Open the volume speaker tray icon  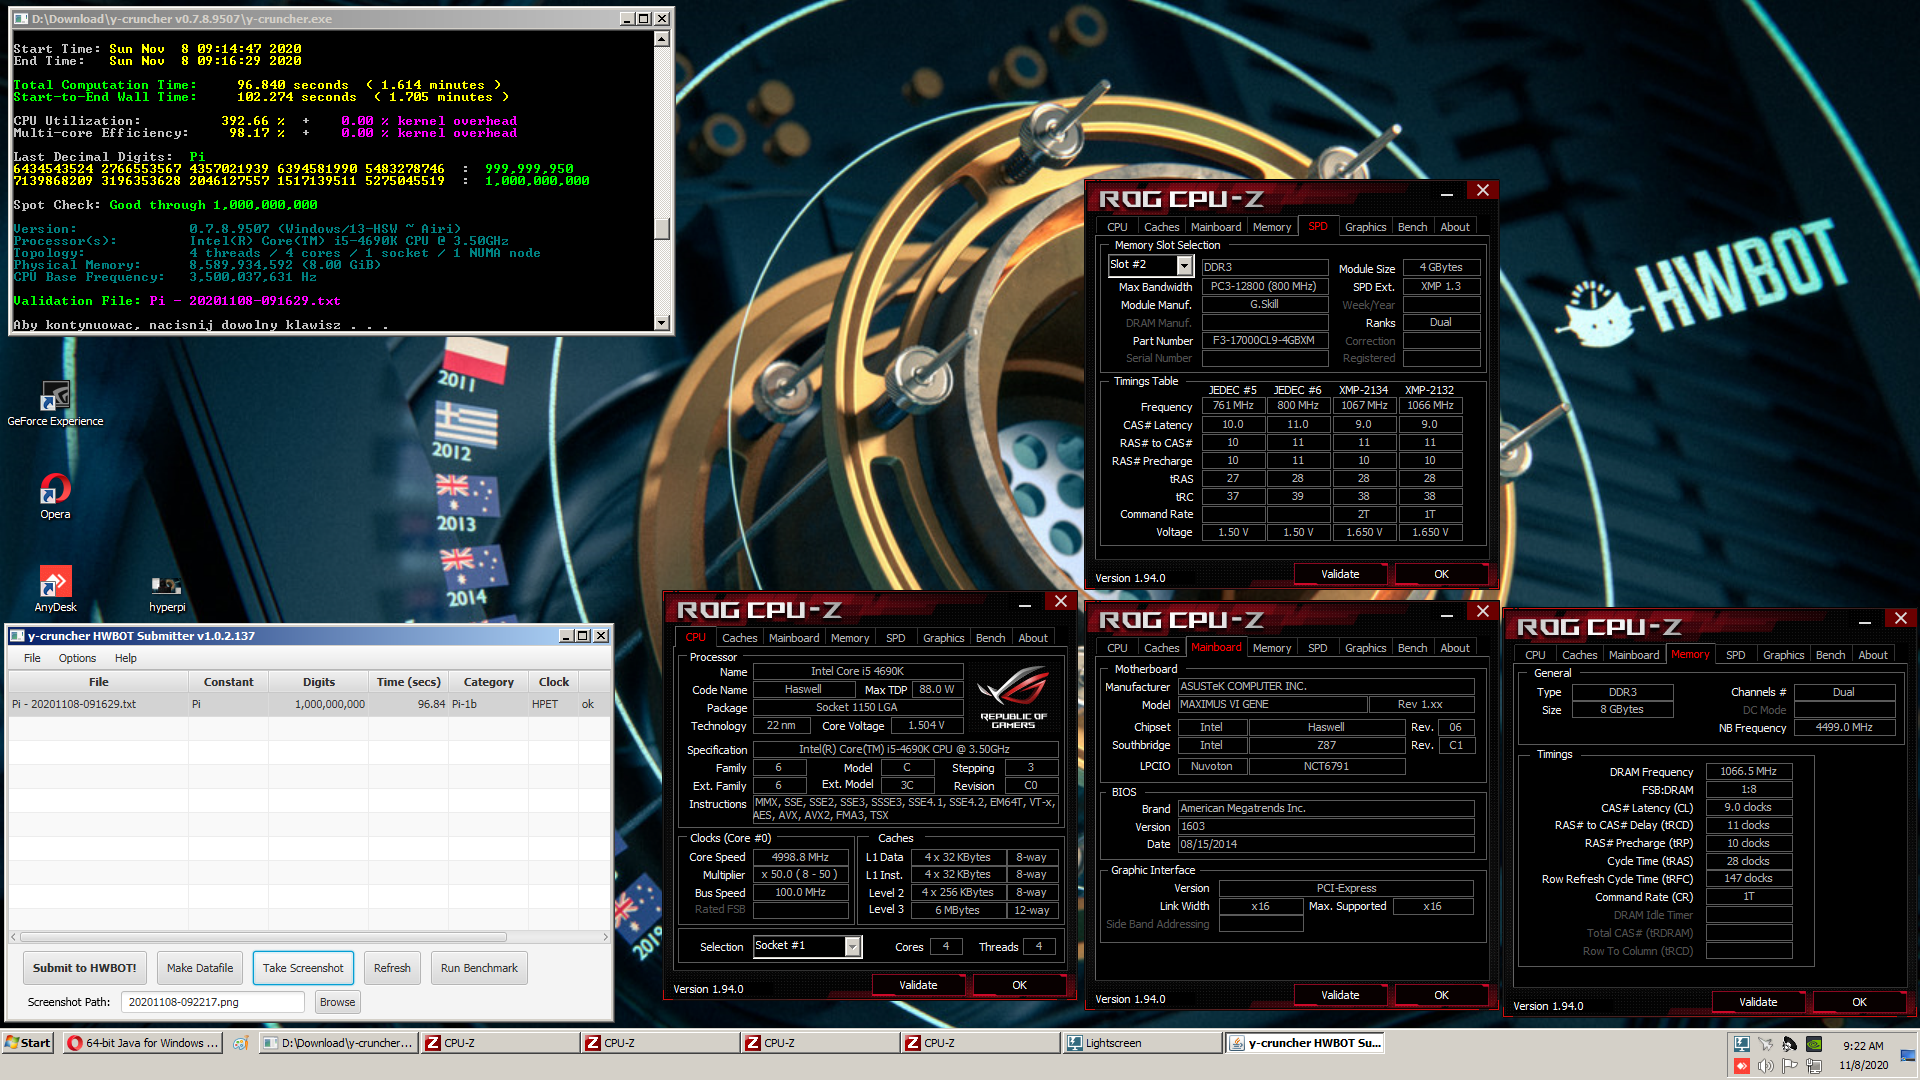tap(1766, 1066)
